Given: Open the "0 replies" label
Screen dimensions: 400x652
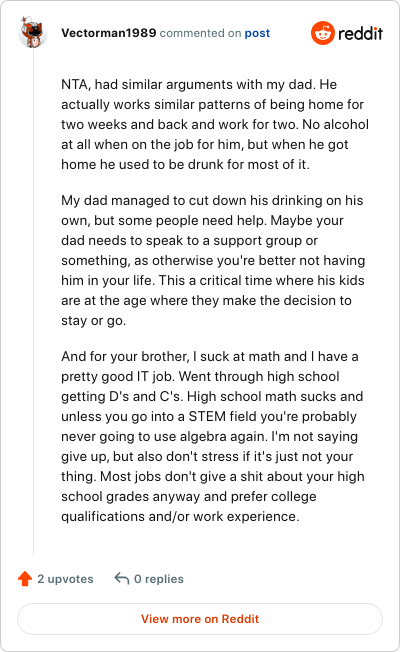Looking at the screenshot, I should pyautogui.click(x=159, y=579).
